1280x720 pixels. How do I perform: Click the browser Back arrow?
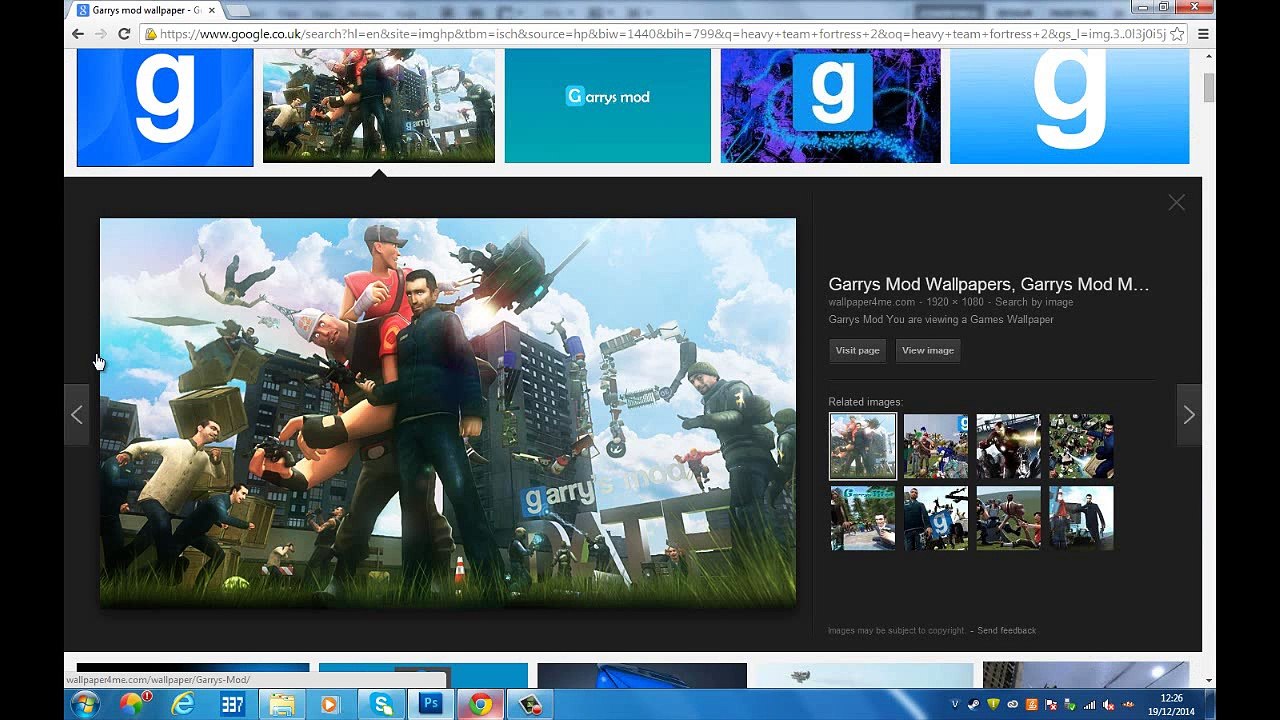point(78,33)
